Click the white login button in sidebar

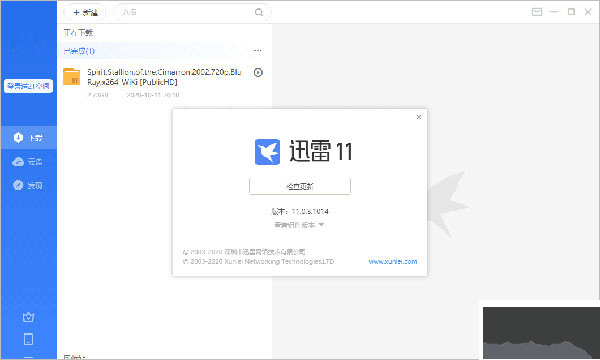29,86
